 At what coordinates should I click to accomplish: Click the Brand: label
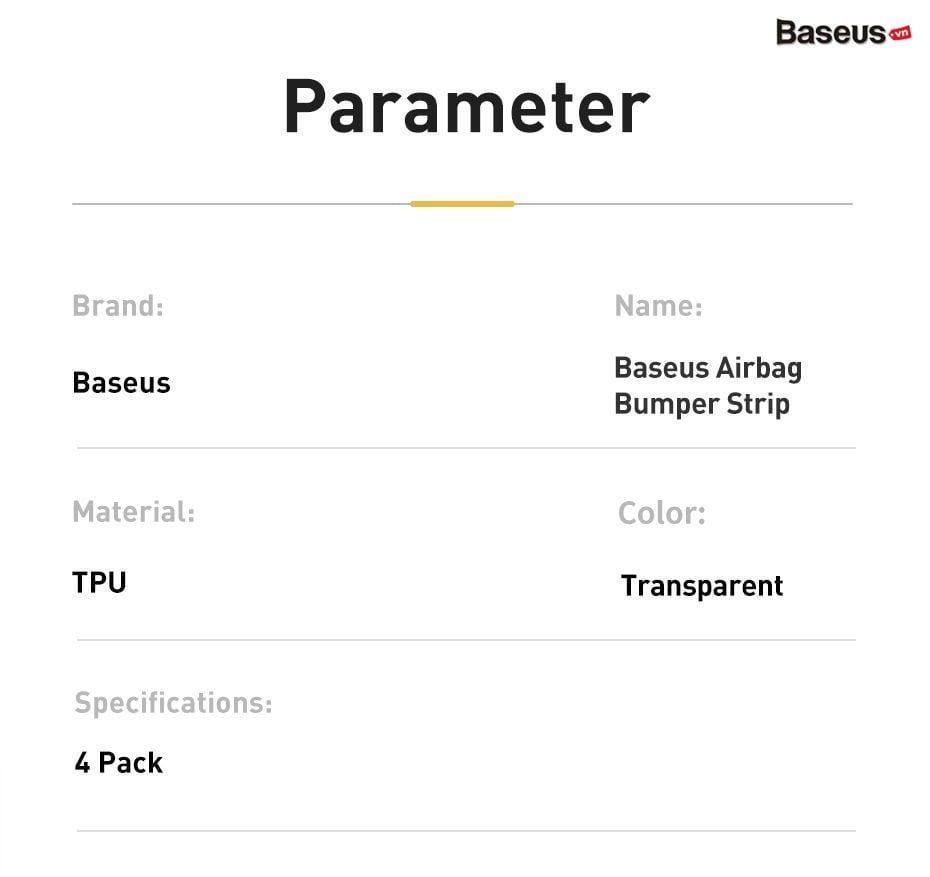tap(118, 306)
